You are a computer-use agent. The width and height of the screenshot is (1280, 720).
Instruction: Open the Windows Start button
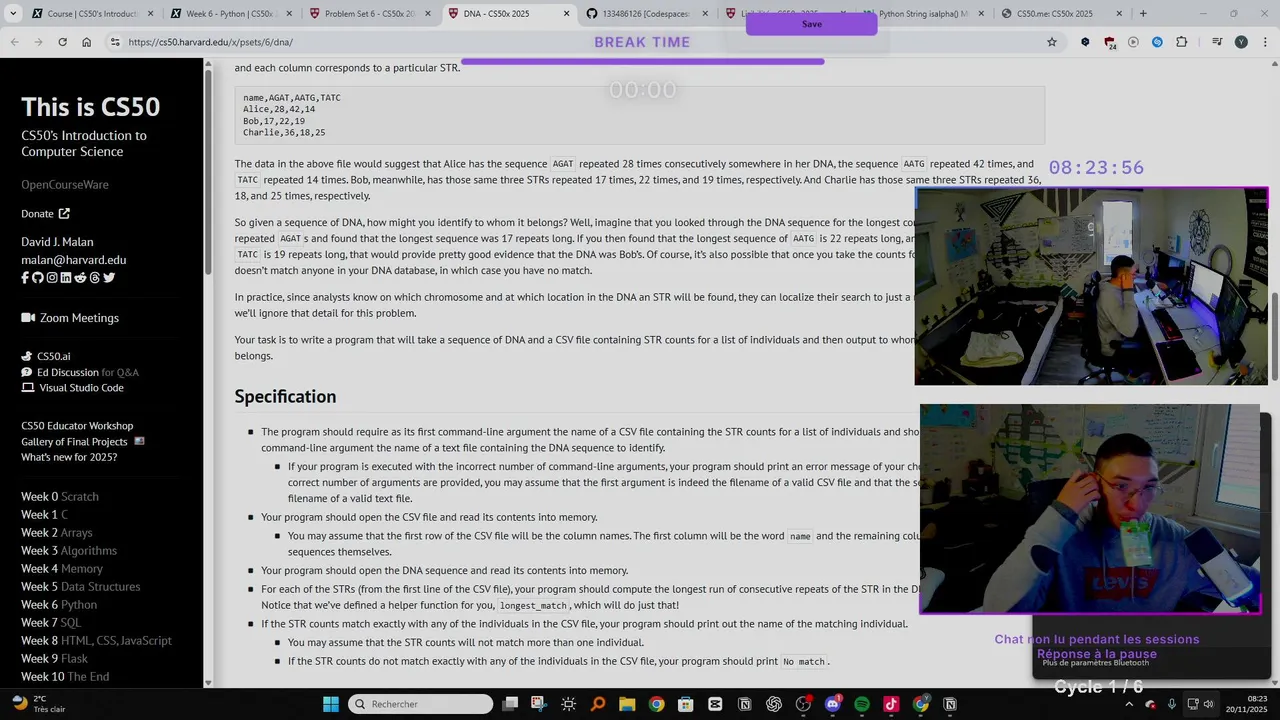click(x=331, y=704)
